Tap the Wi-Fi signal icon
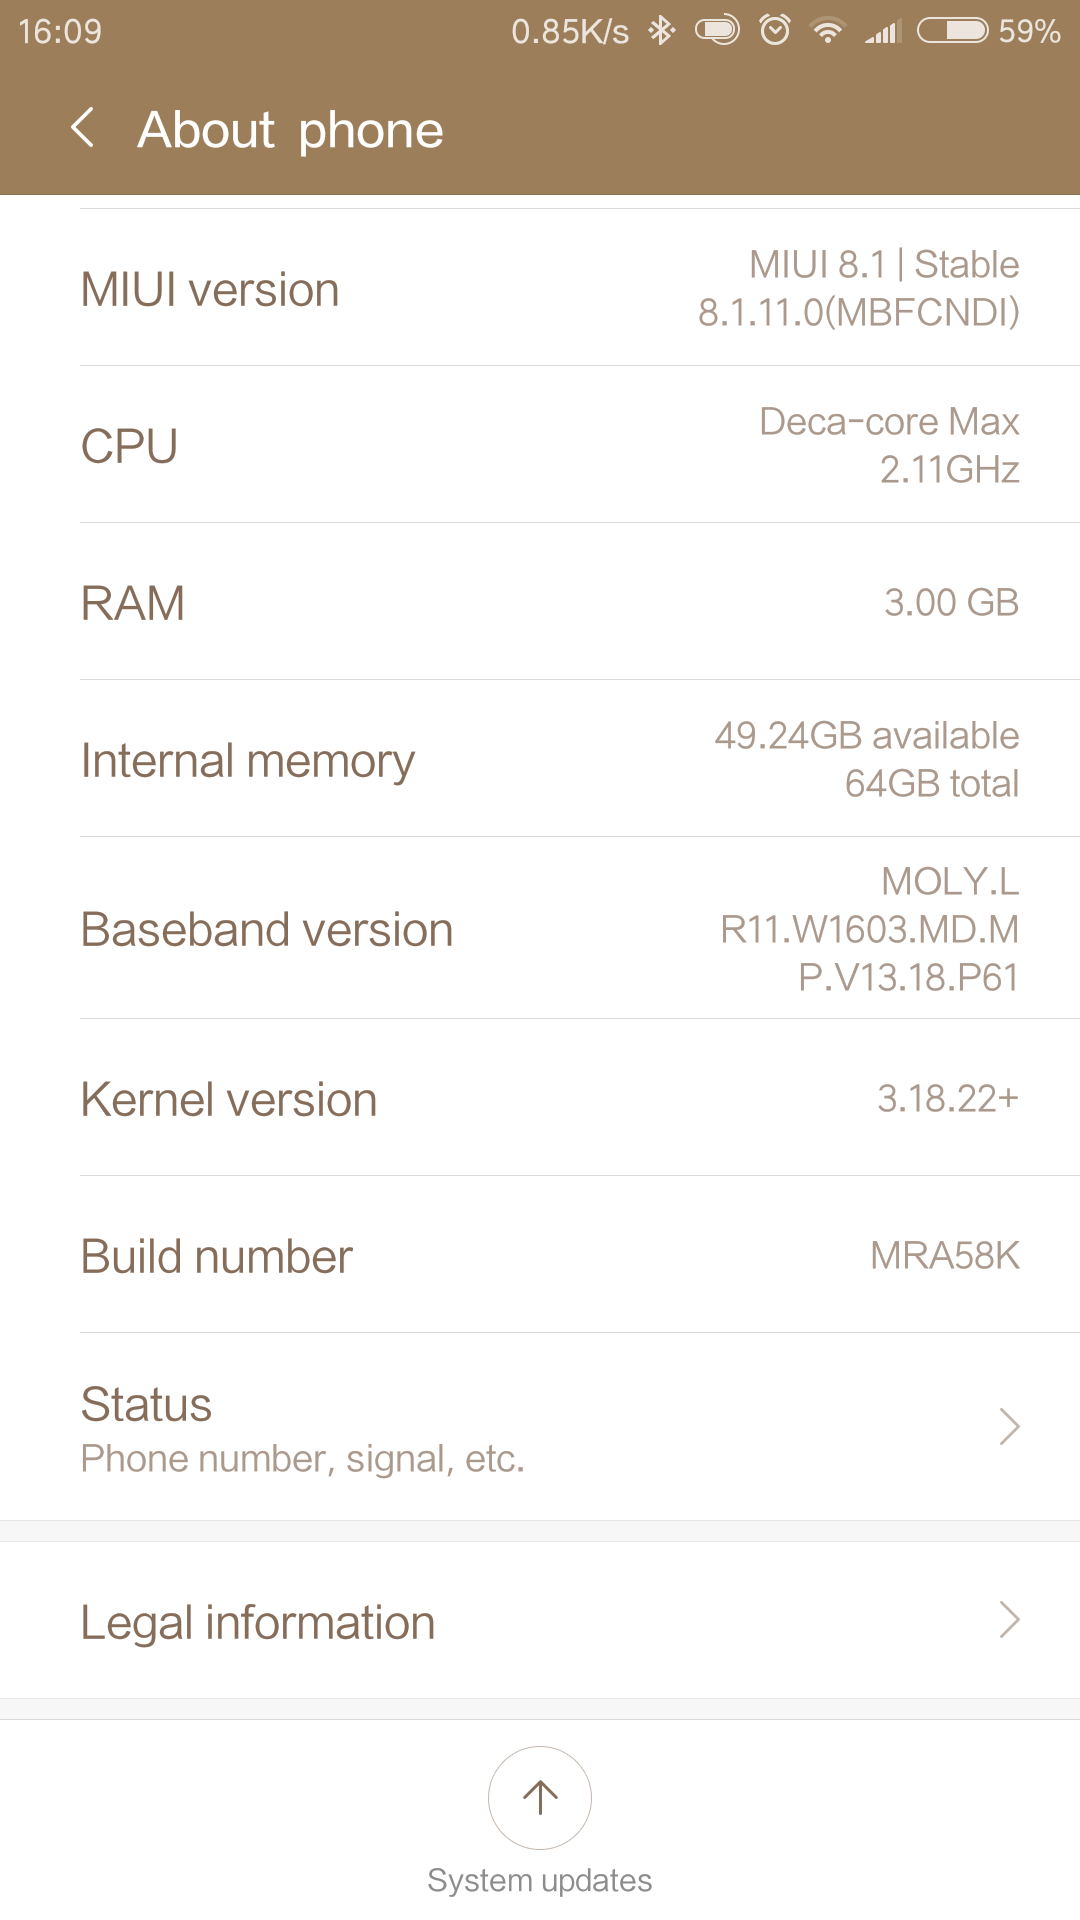The height and width of the screenshot is (1920, 1080). (828, 31)
